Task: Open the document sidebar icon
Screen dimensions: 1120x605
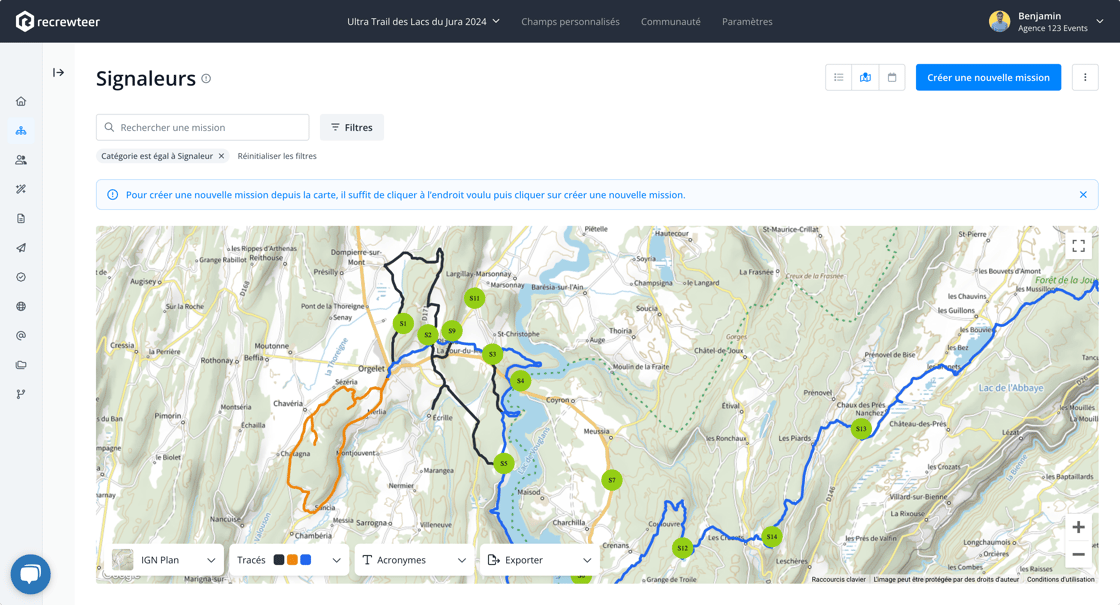Action: [x=21, y=219]
